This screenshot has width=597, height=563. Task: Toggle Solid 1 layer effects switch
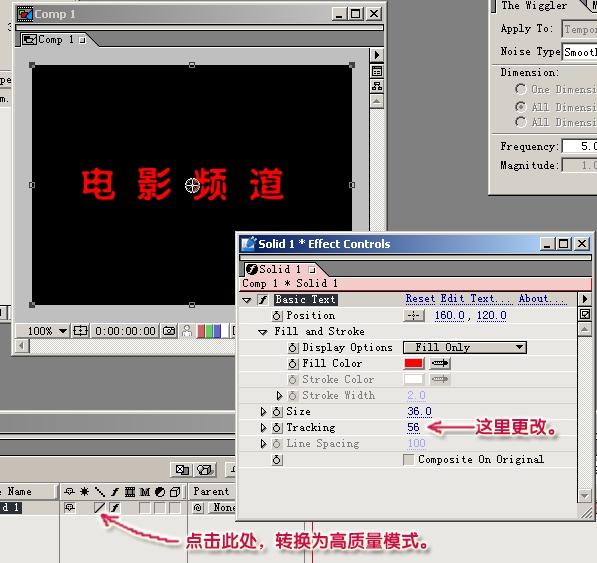115,507
